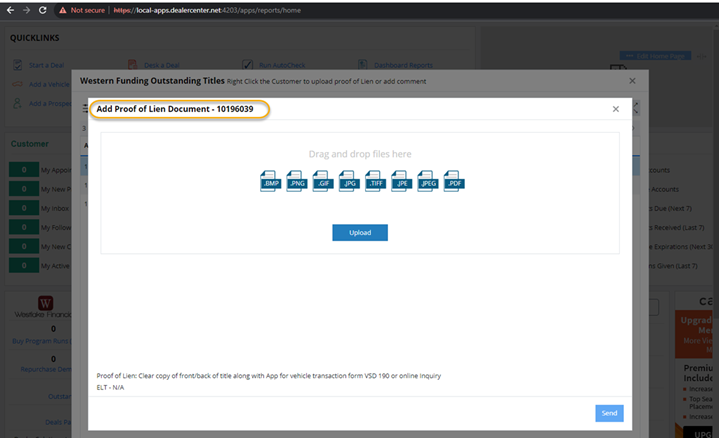Click the Add a Prospect person icon
Viewport: 719px width, 438px height.
tap(17, 103)
